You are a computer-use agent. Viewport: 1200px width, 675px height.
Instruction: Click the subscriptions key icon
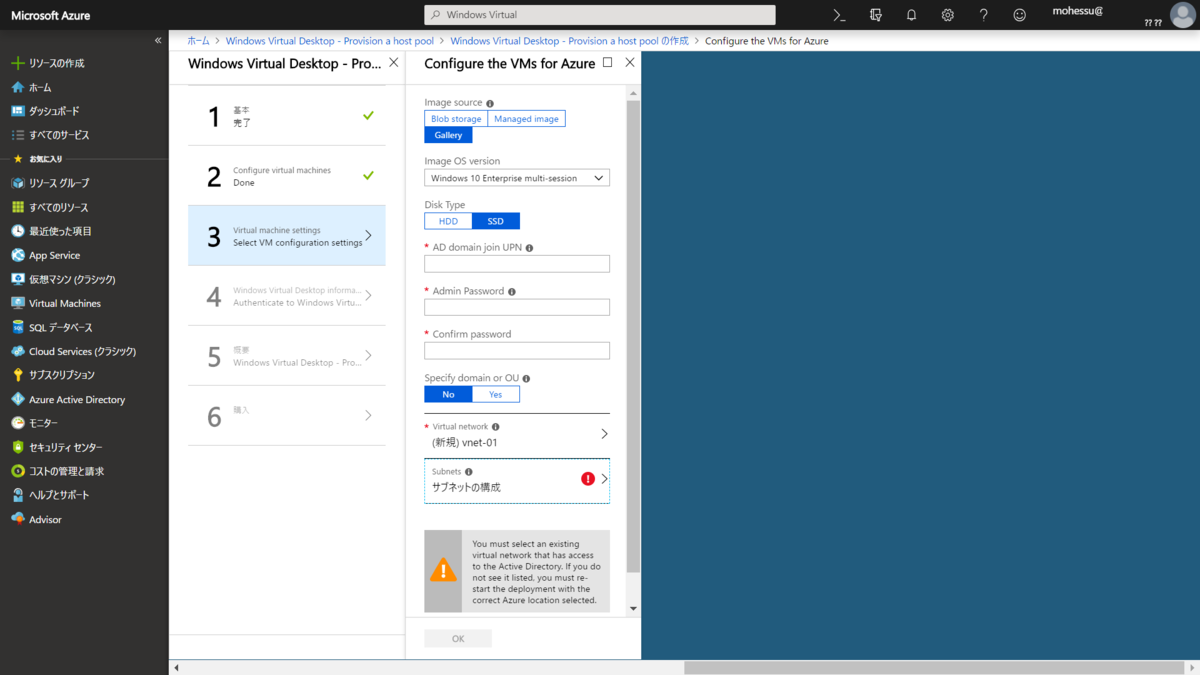pos(17,375)
